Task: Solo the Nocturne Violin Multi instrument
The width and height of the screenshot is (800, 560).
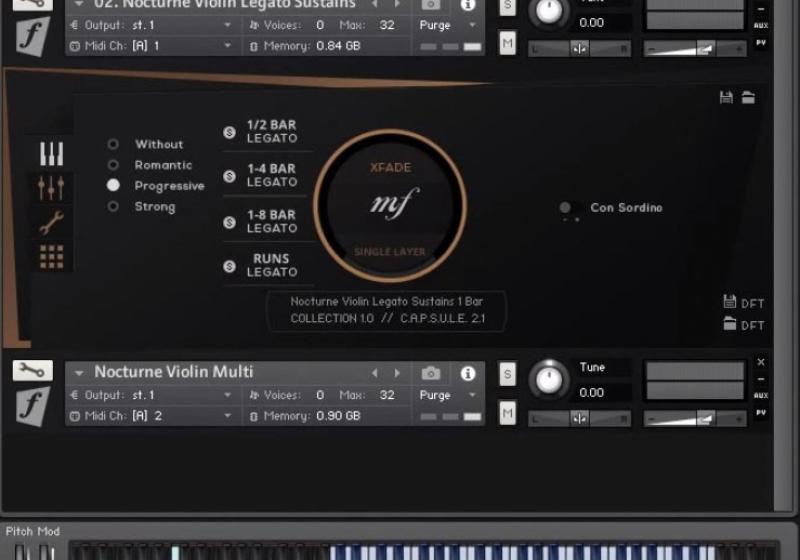Action: (x=508, y=375)
